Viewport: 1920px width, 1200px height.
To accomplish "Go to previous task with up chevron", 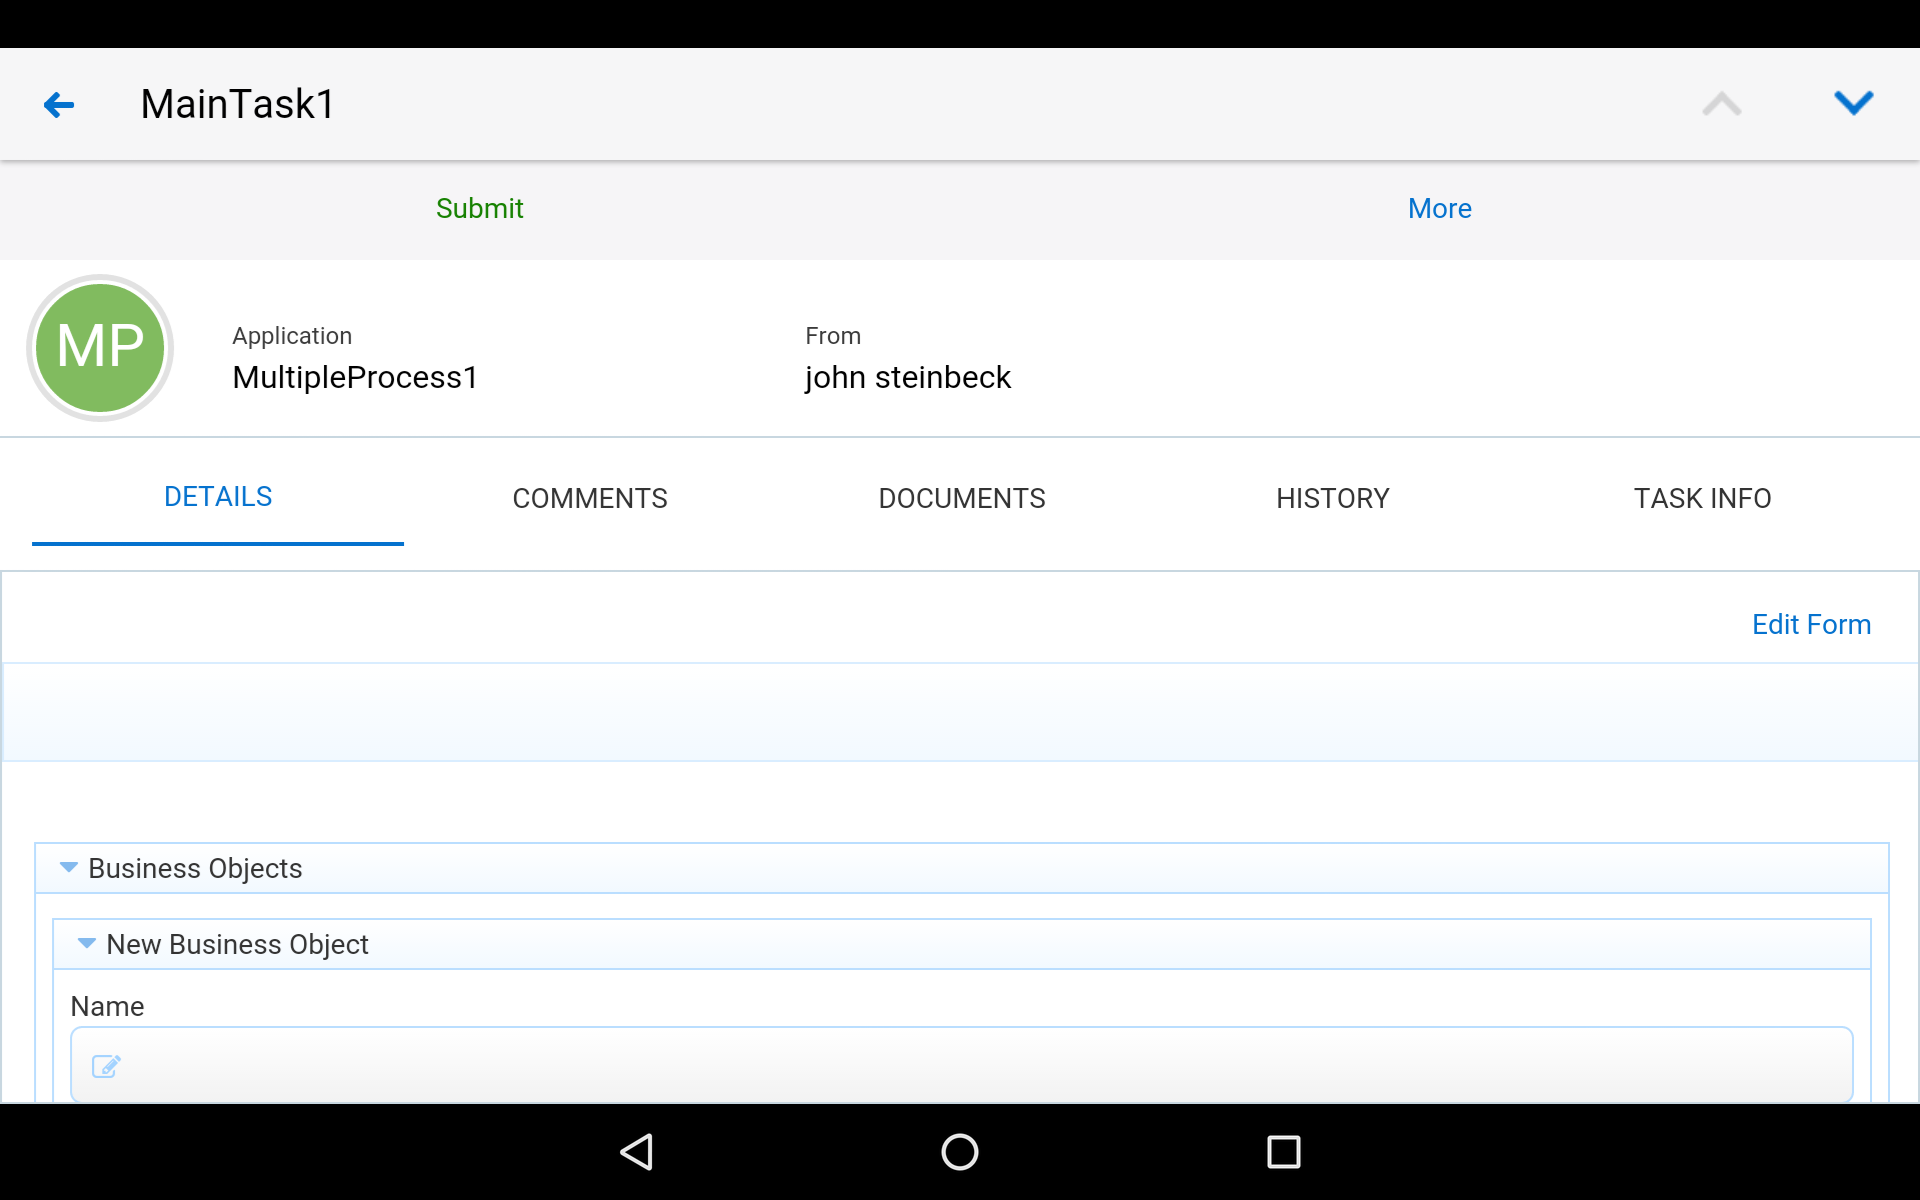I will (x=1721, y=104).
